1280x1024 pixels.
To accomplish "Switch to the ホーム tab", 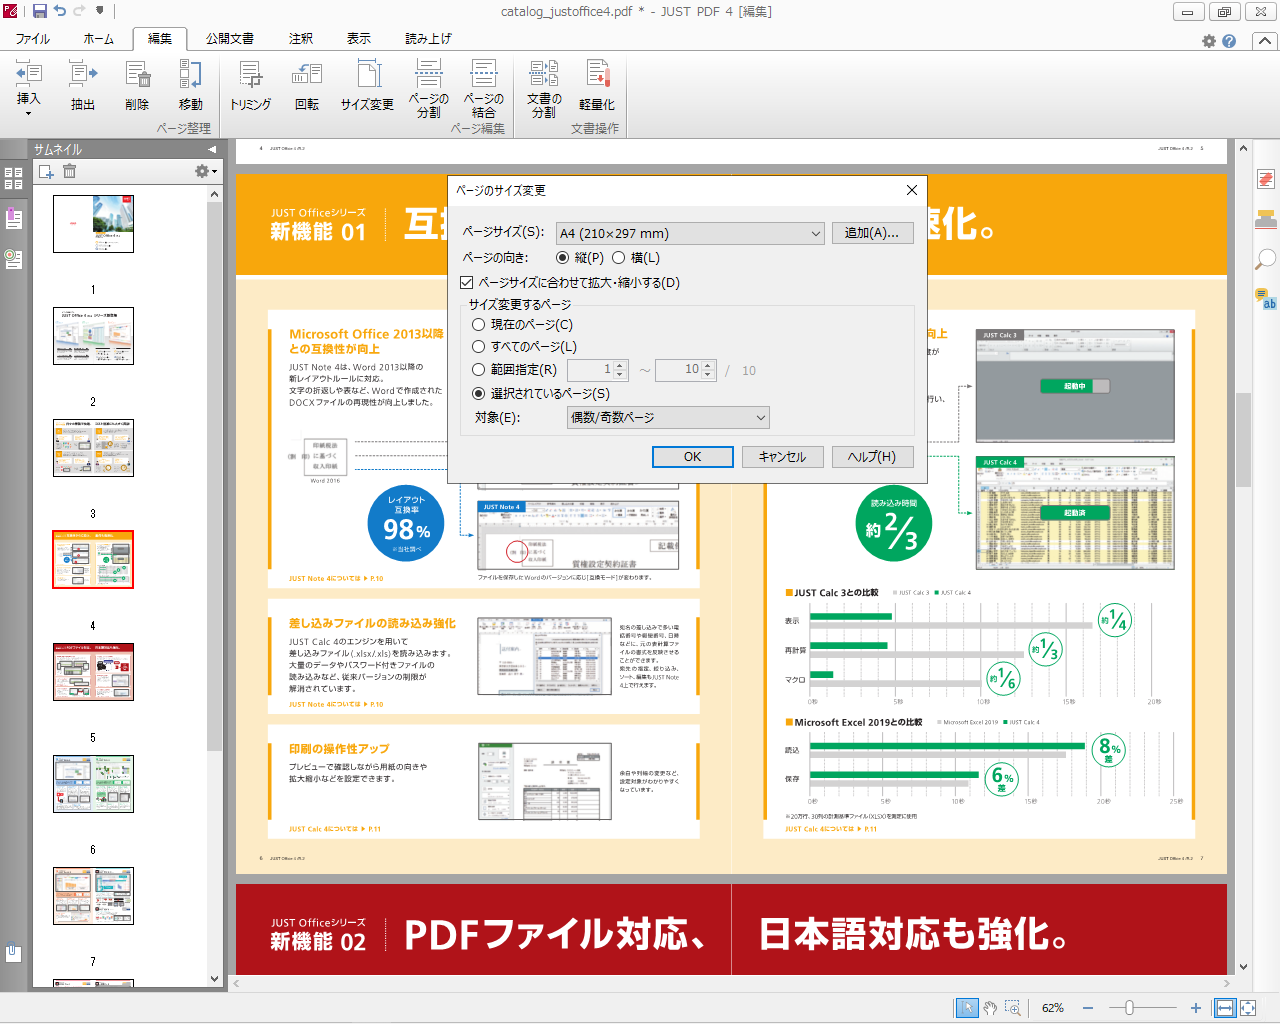I will pos(98,38).
